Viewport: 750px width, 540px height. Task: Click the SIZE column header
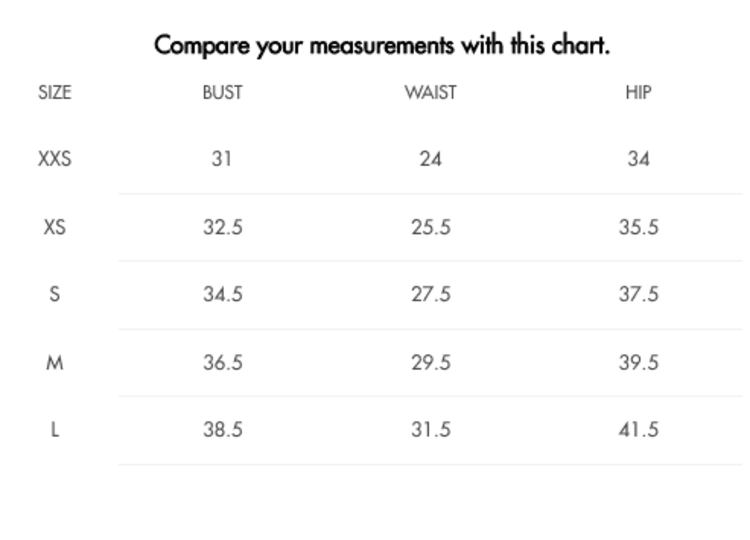(x=55, y=93)
